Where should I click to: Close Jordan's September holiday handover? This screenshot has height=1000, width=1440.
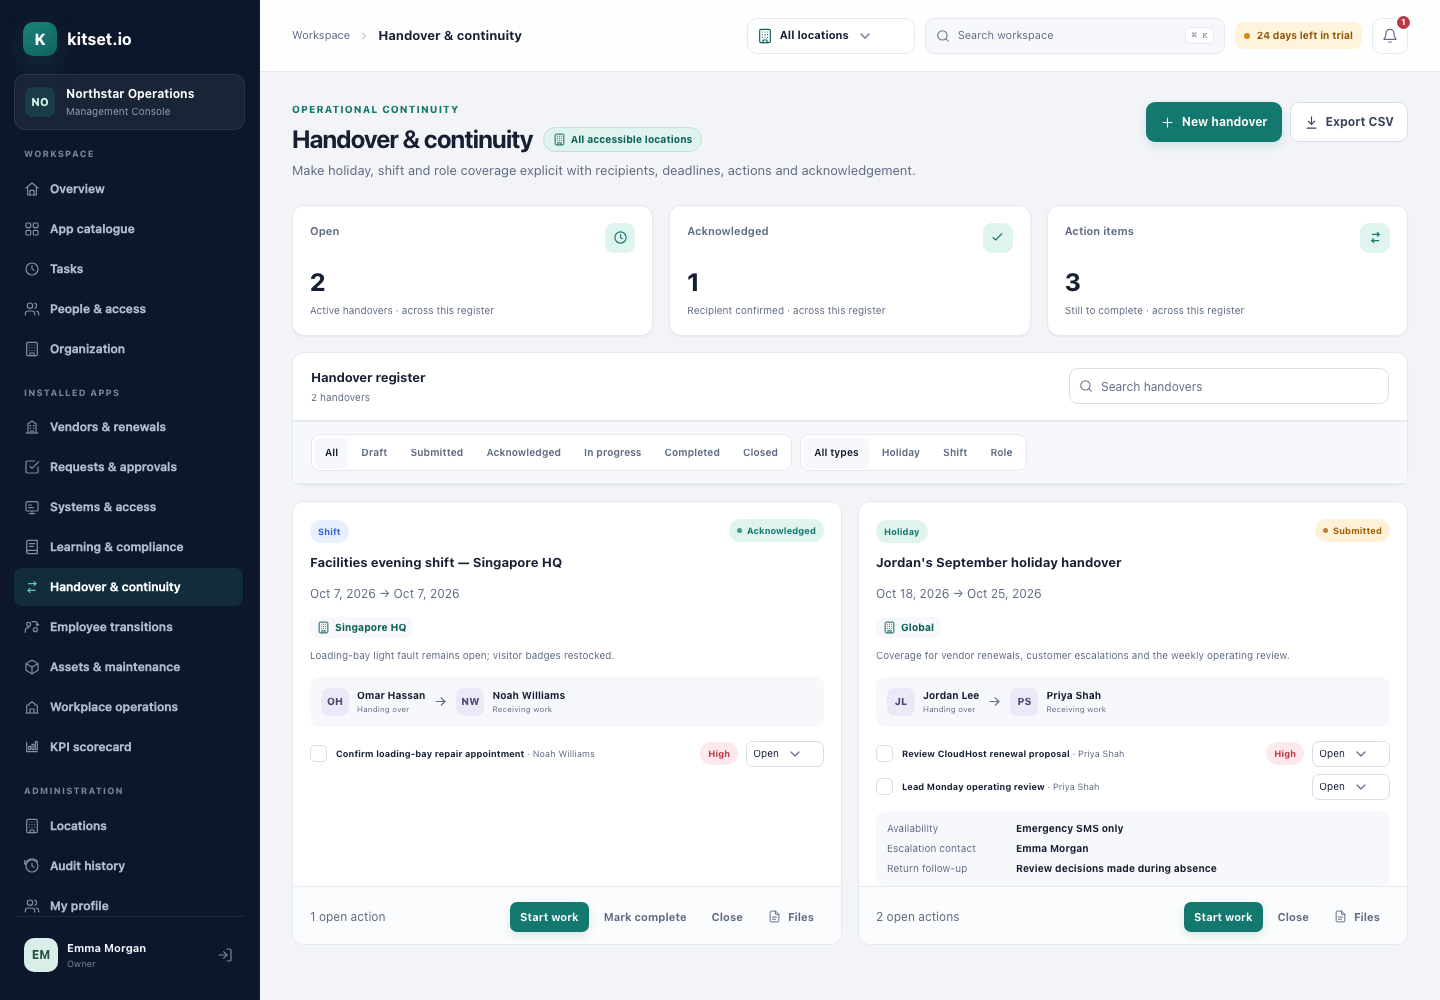[1293, 917]
